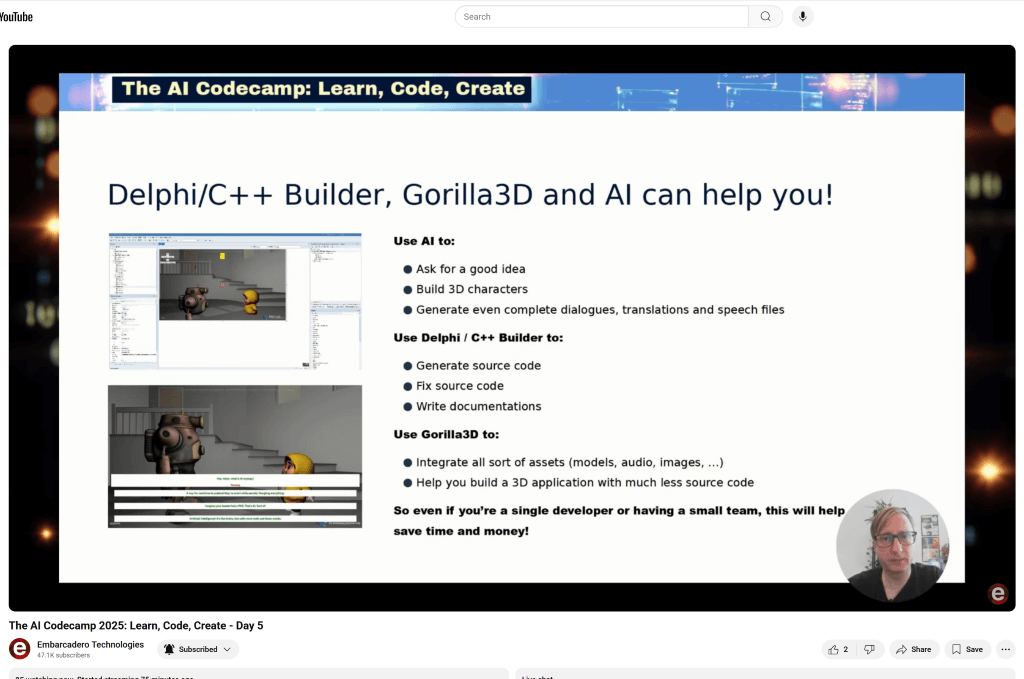
Task: Click the YouTube logo
Action: [16, 17]
